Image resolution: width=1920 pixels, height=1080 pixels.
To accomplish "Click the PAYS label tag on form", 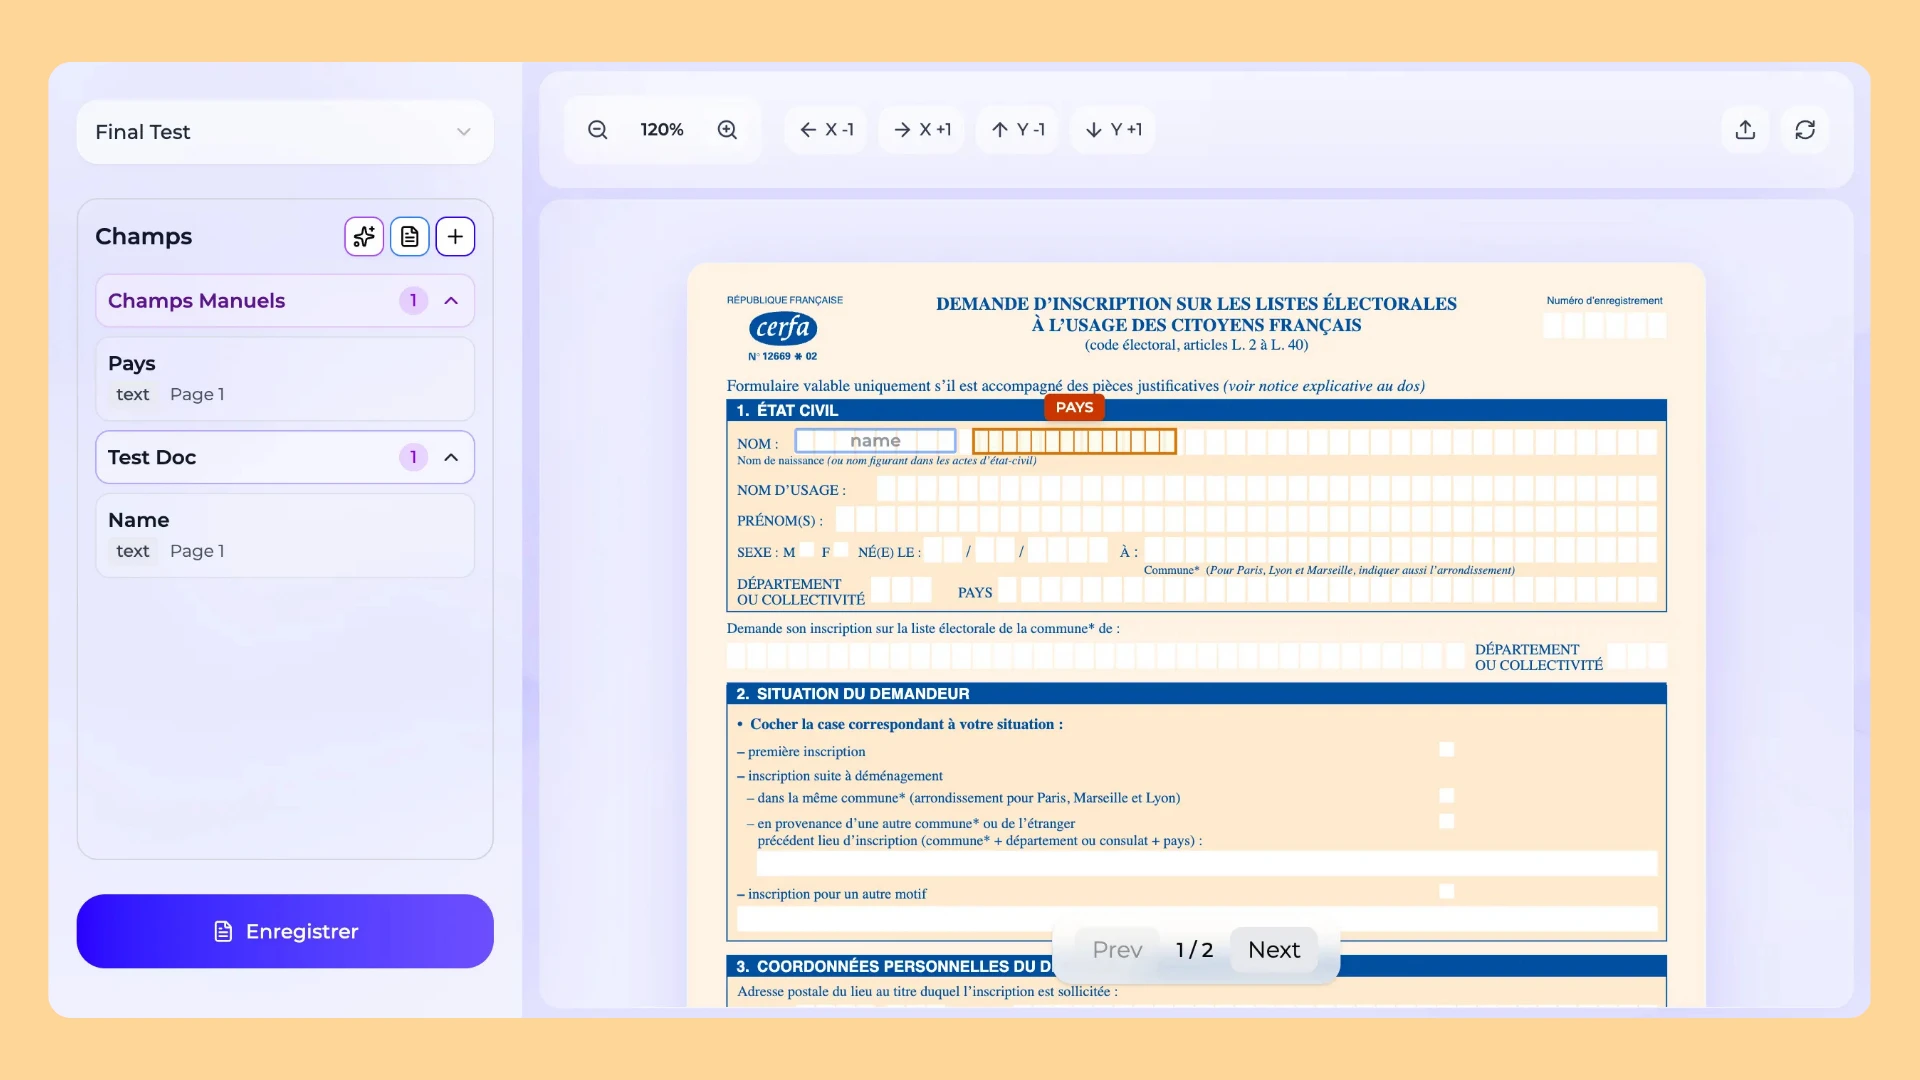I will tap(1074, 408).
